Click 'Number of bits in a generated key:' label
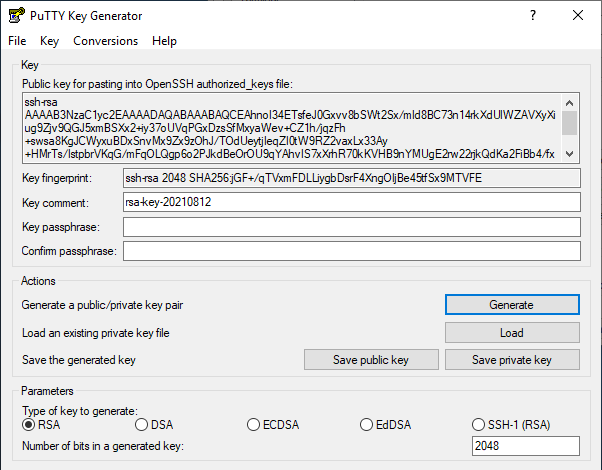Image resolution: width=602 pixels, height=470 pixels. click(x=103, y=446)
